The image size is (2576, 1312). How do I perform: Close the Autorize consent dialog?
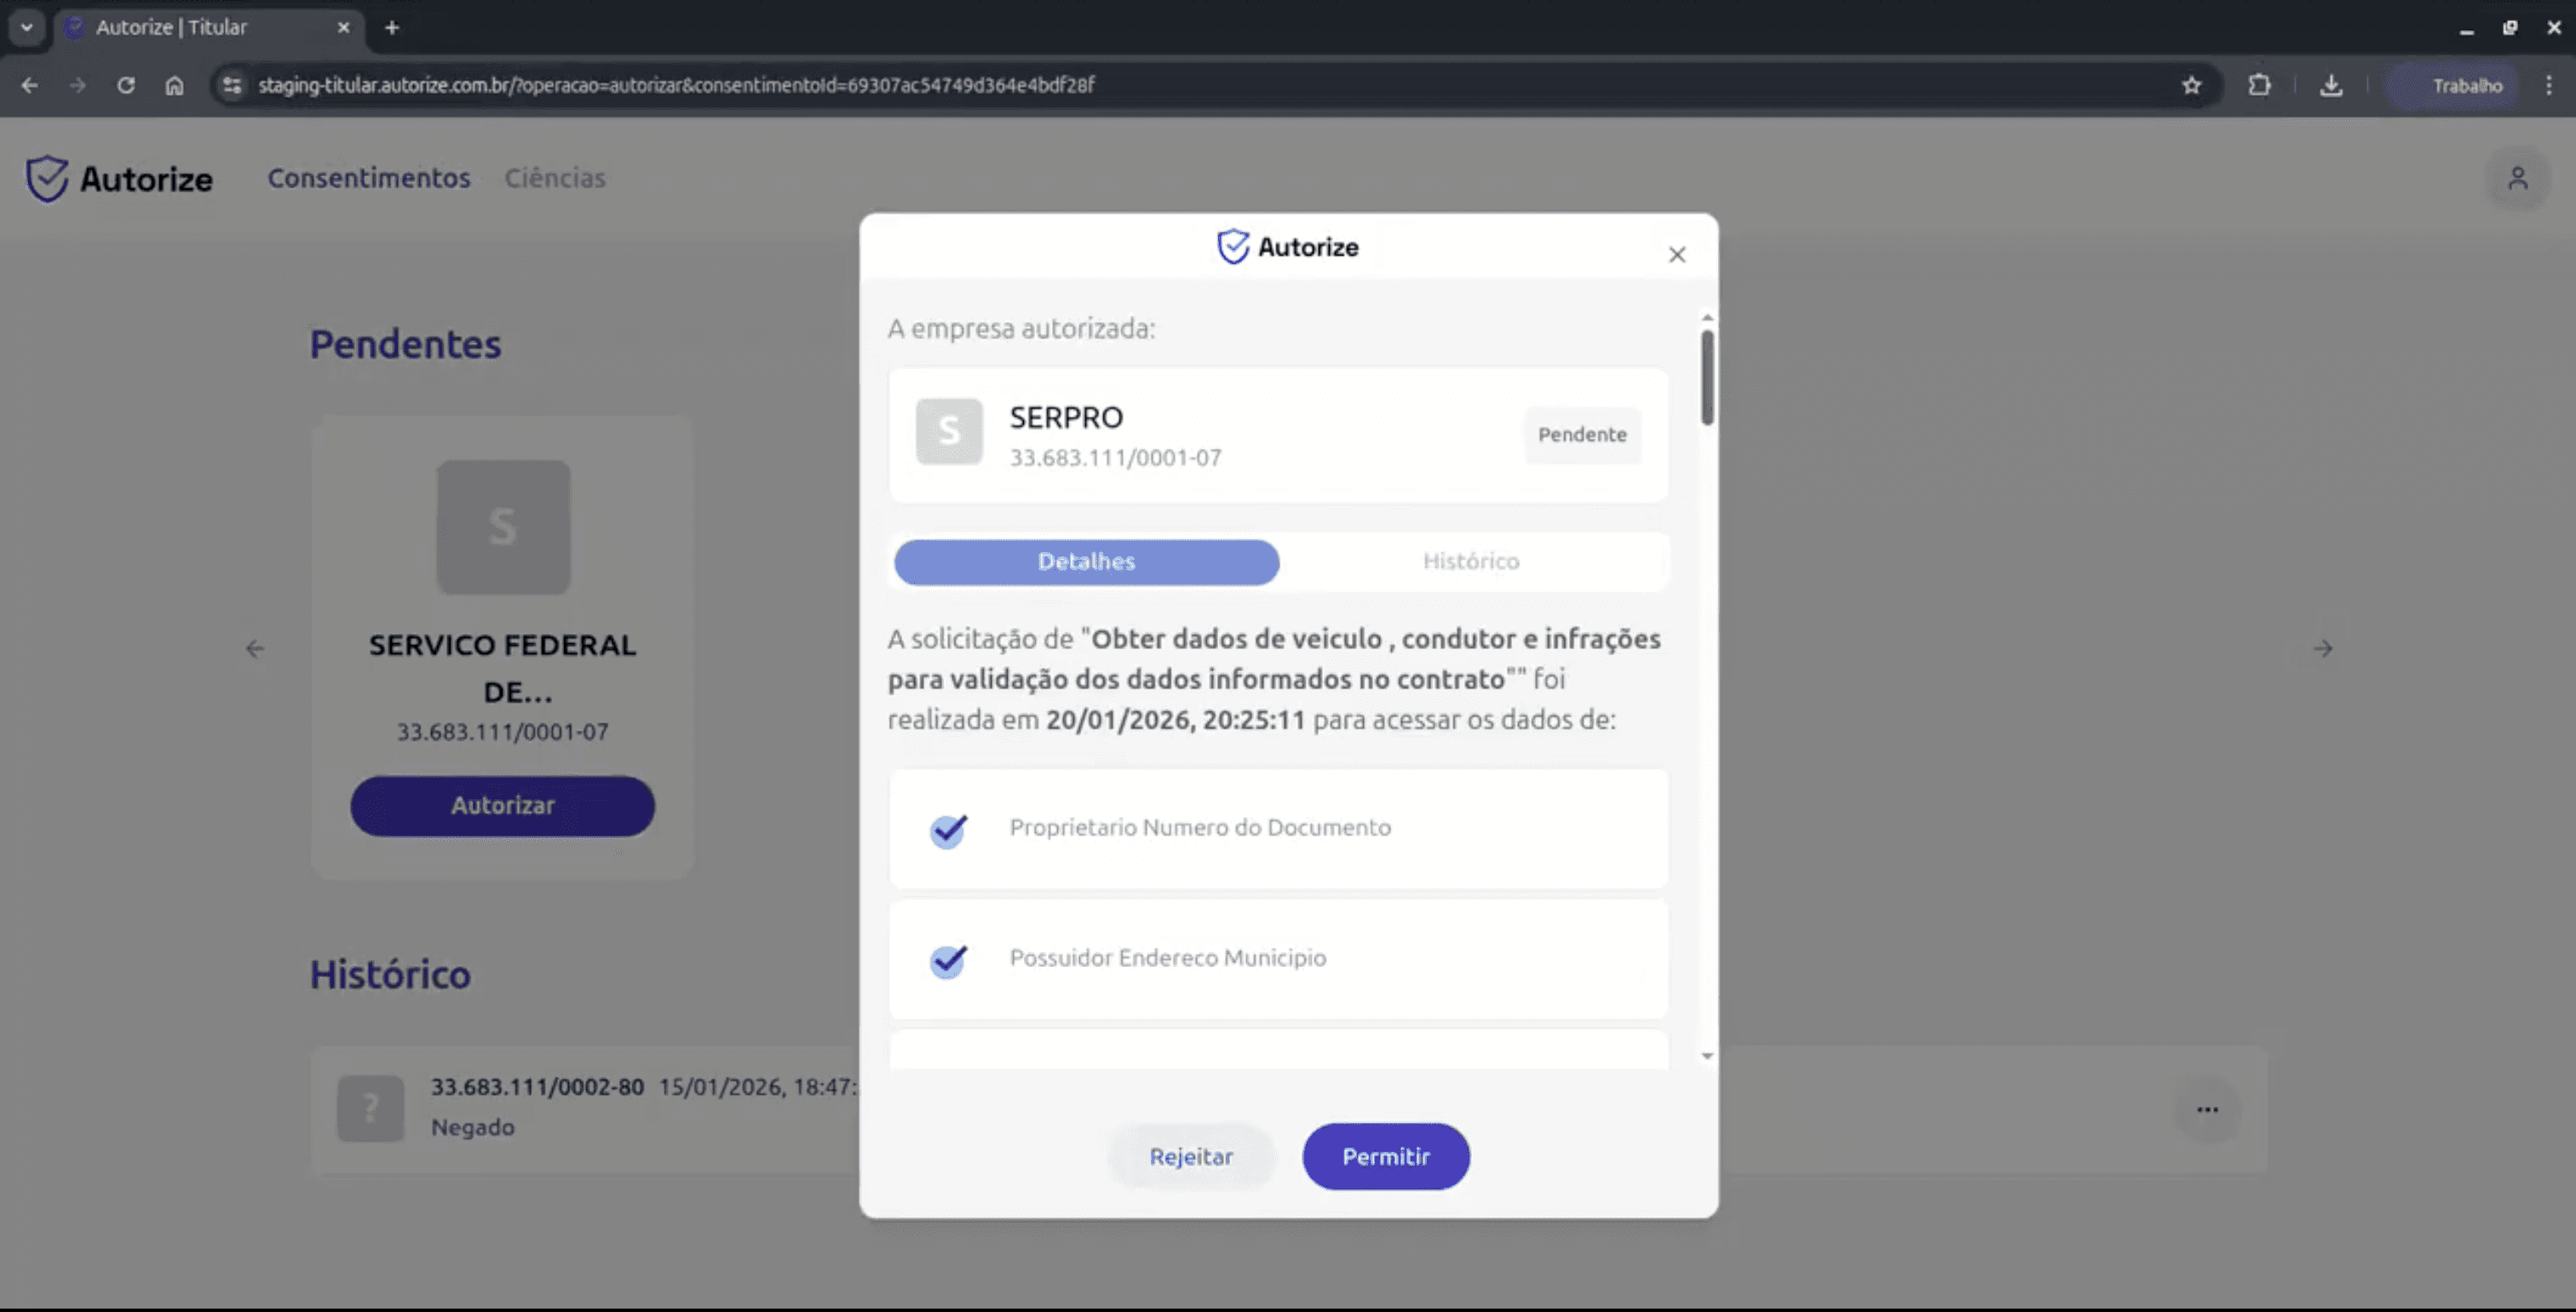tap(1677, 255)
